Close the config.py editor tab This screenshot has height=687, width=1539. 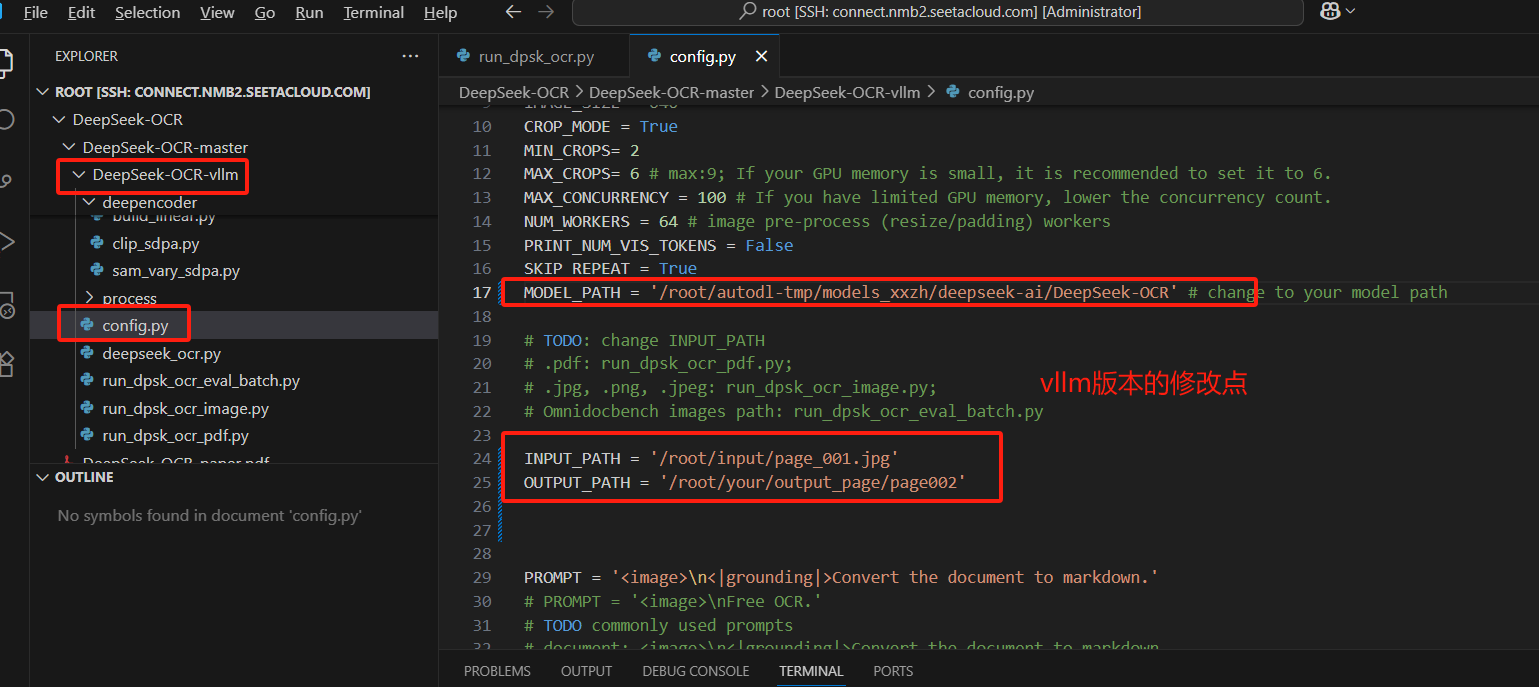coord(761,57)
